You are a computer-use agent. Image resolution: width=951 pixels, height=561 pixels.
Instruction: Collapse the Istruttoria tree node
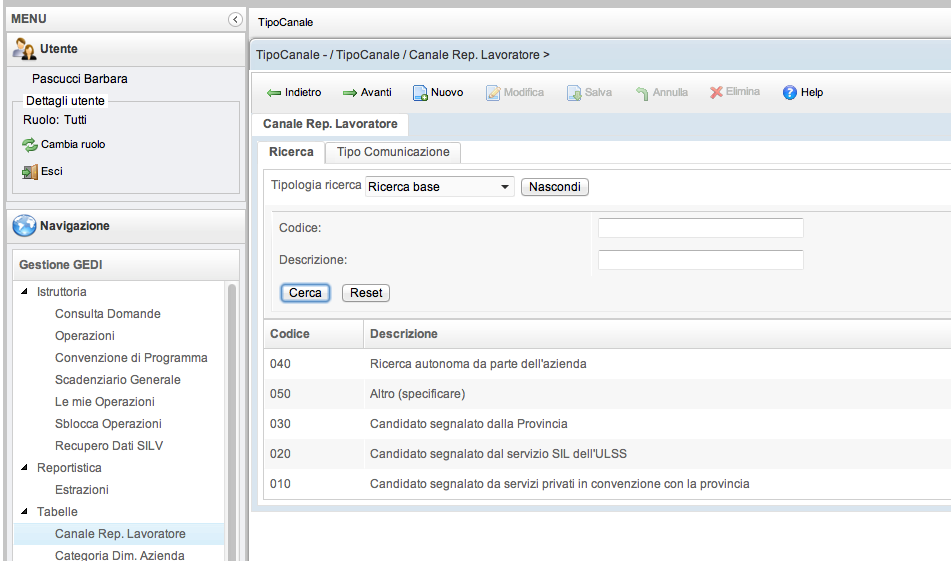24,292
